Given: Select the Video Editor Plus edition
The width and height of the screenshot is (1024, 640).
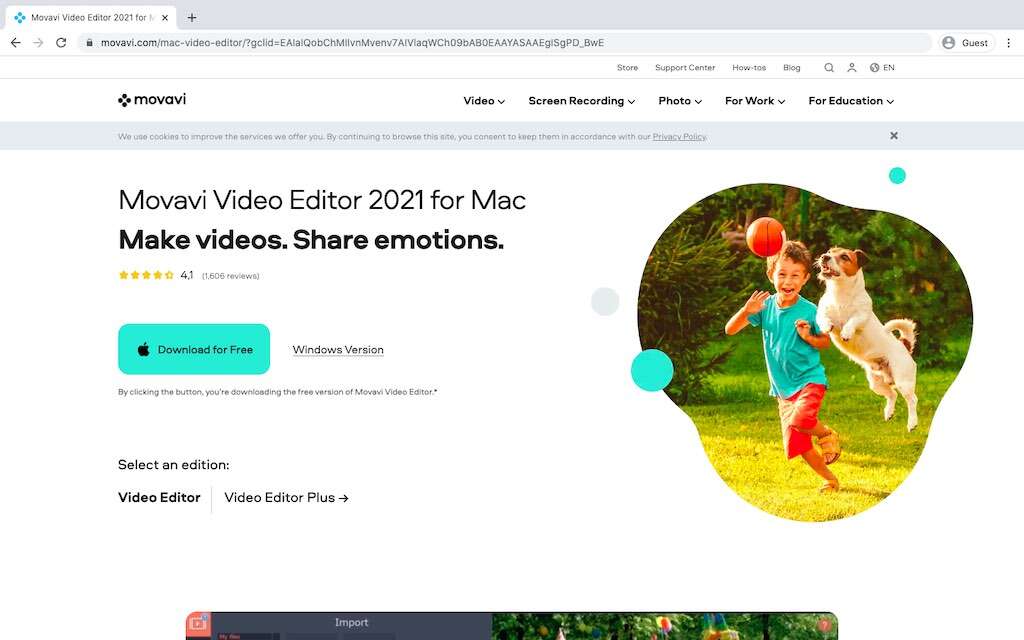Looking at the screenshot, I should 286,498.
